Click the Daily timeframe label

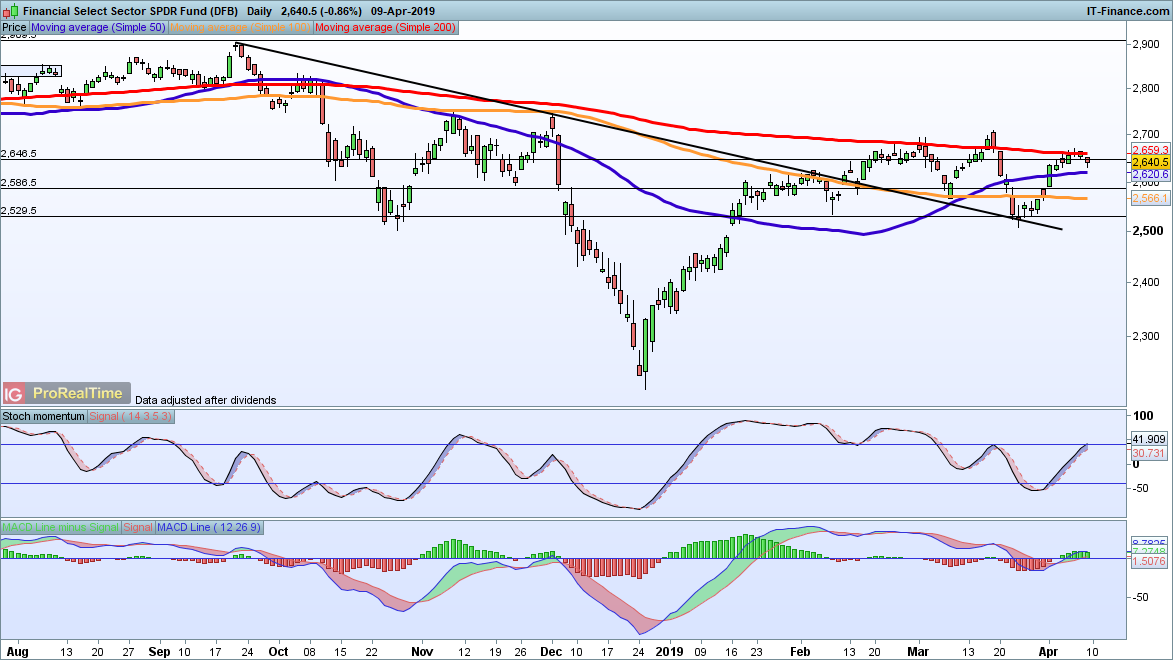[x=260, y=11]
